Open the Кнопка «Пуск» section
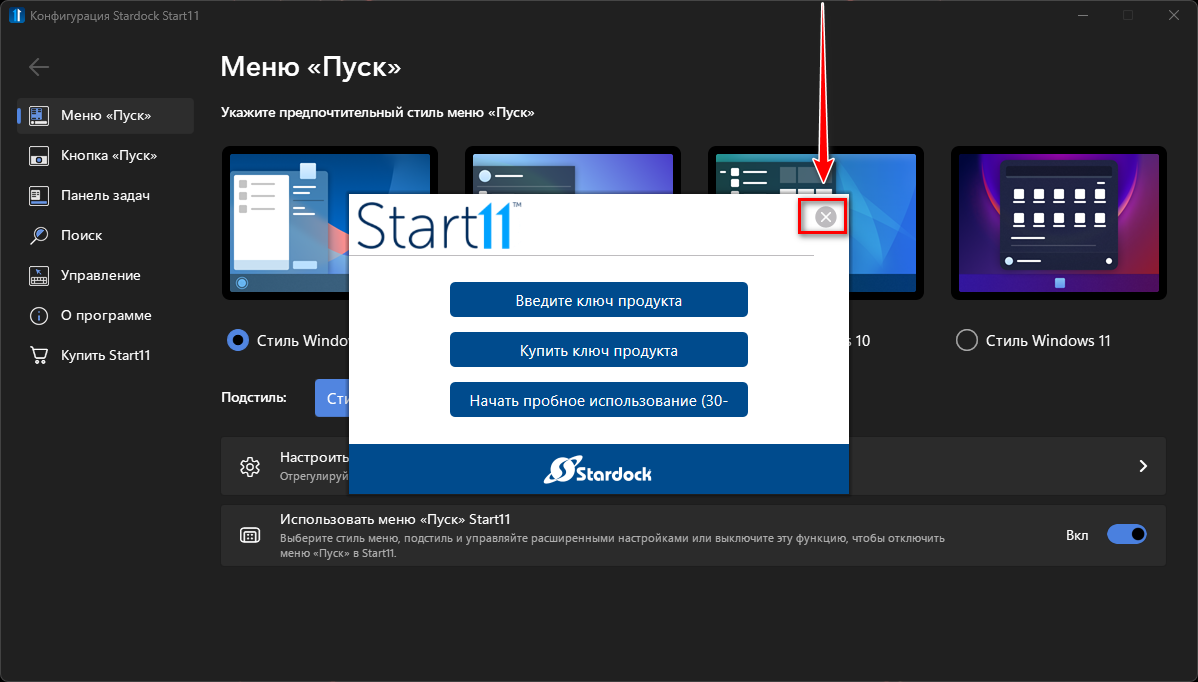This screenshot has width=1198, height=682. click(105, 156)
